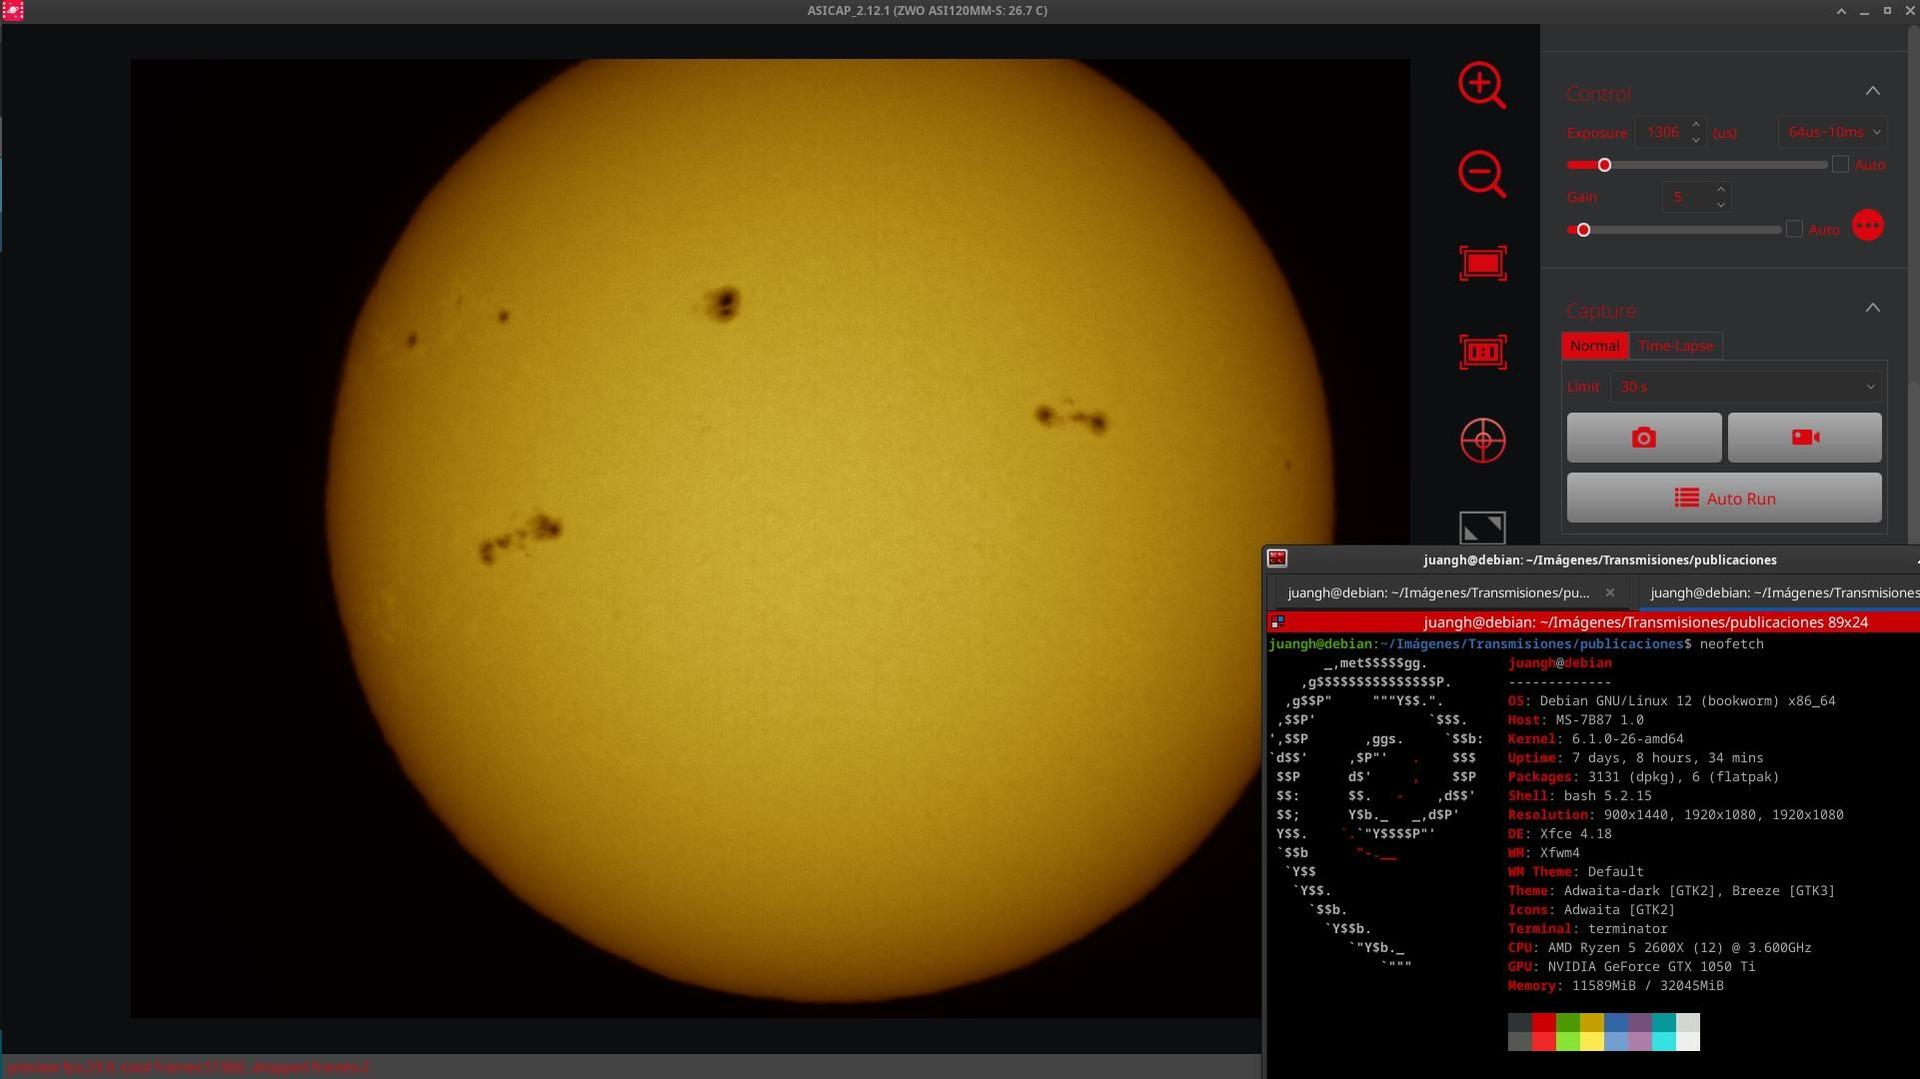Select the second terminal tab
The width and height of the screenshot is (1920, 1079).
click(1780, 593)
